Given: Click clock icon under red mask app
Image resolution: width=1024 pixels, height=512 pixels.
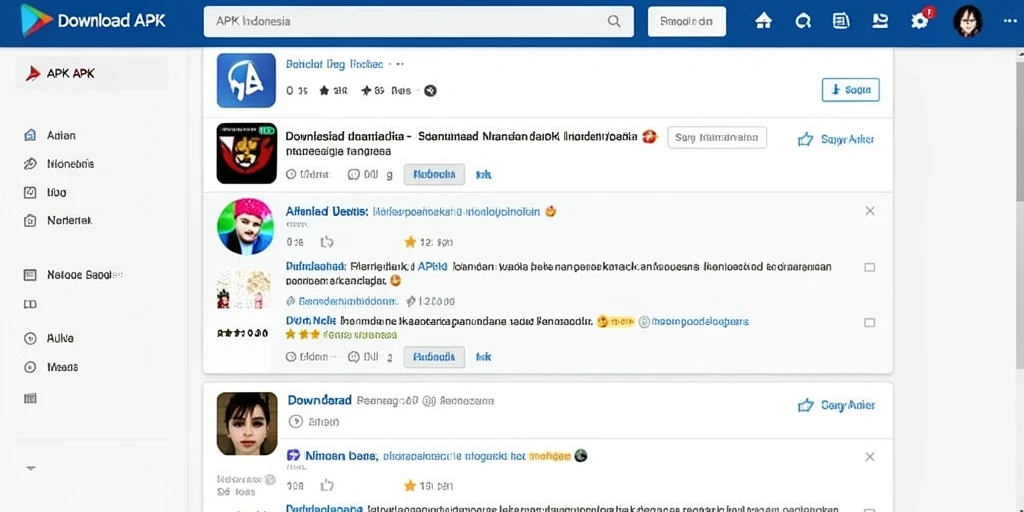Looking at the screenshot, I should [x=291, y=174].
